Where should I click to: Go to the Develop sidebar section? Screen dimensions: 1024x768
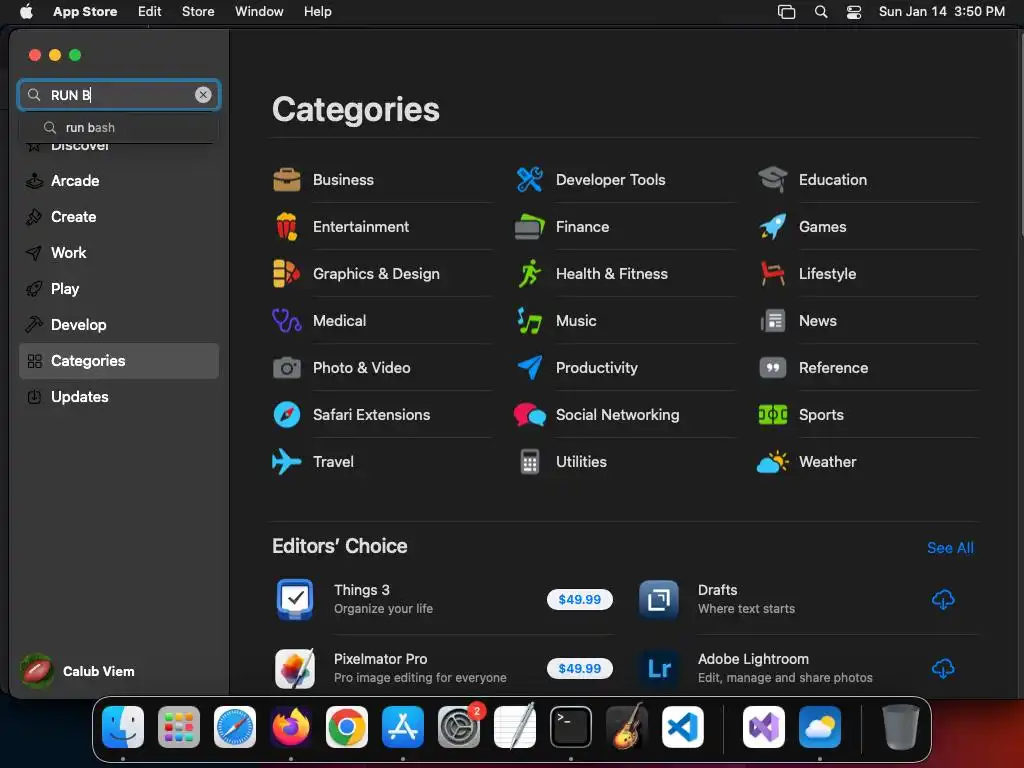click(119, 325)
